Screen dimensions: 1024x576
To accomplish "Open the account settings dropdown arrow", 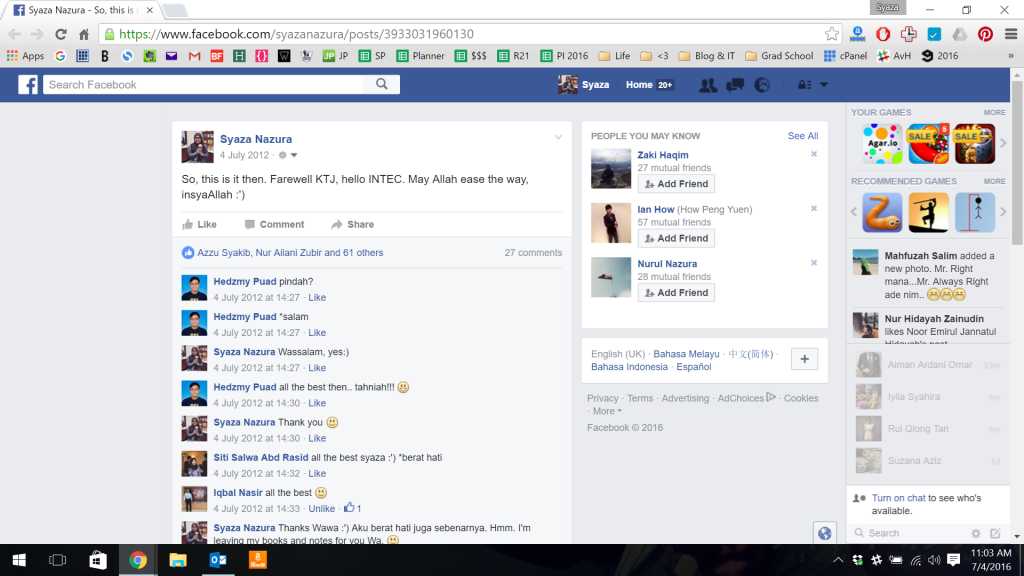I will (824, 85).
